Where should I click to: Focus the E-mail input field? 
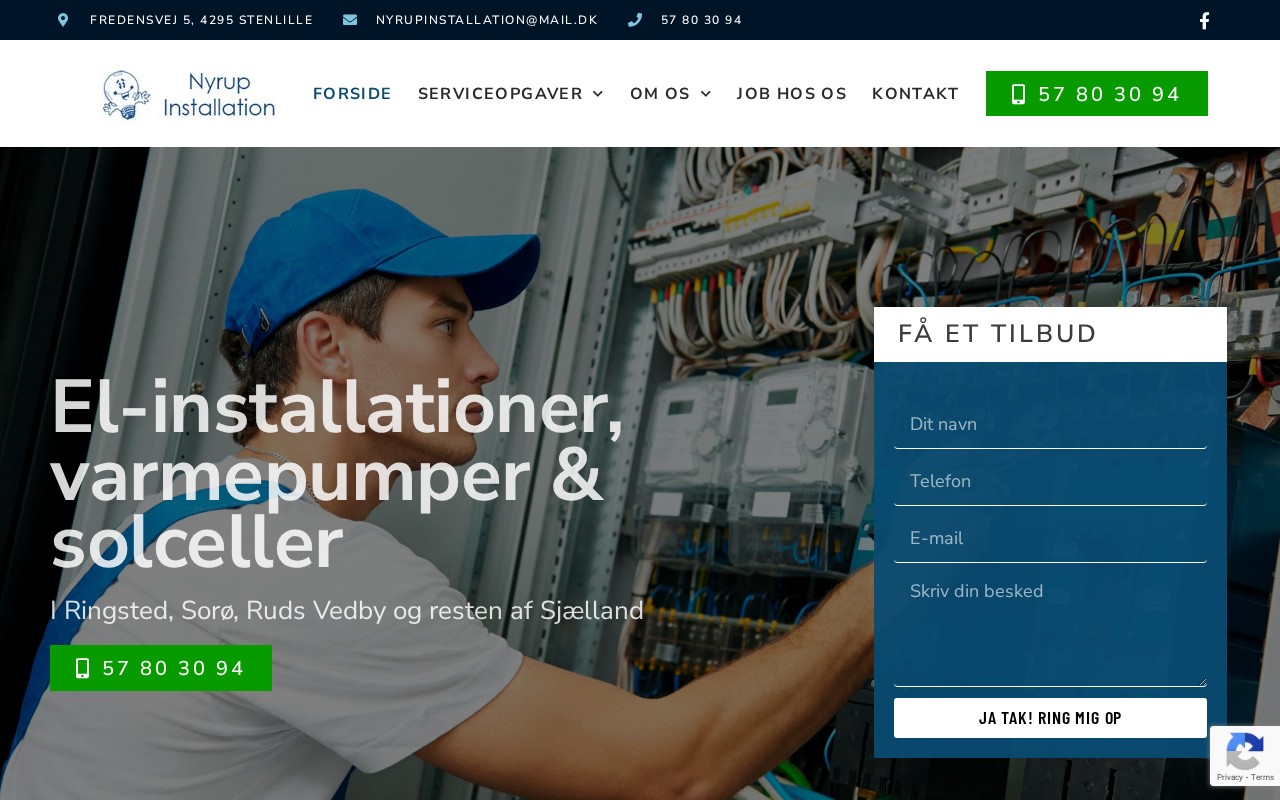pos(1050,539)
